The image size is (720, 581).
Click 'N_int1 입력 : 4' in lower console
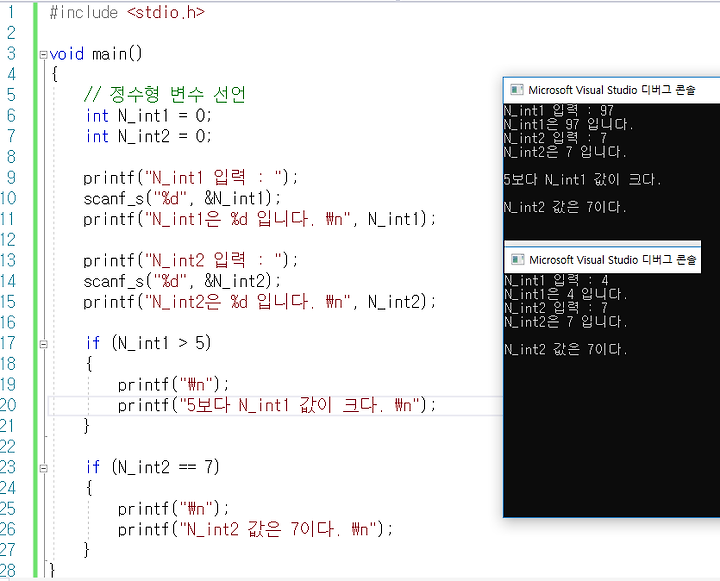(x=556, y=281)
